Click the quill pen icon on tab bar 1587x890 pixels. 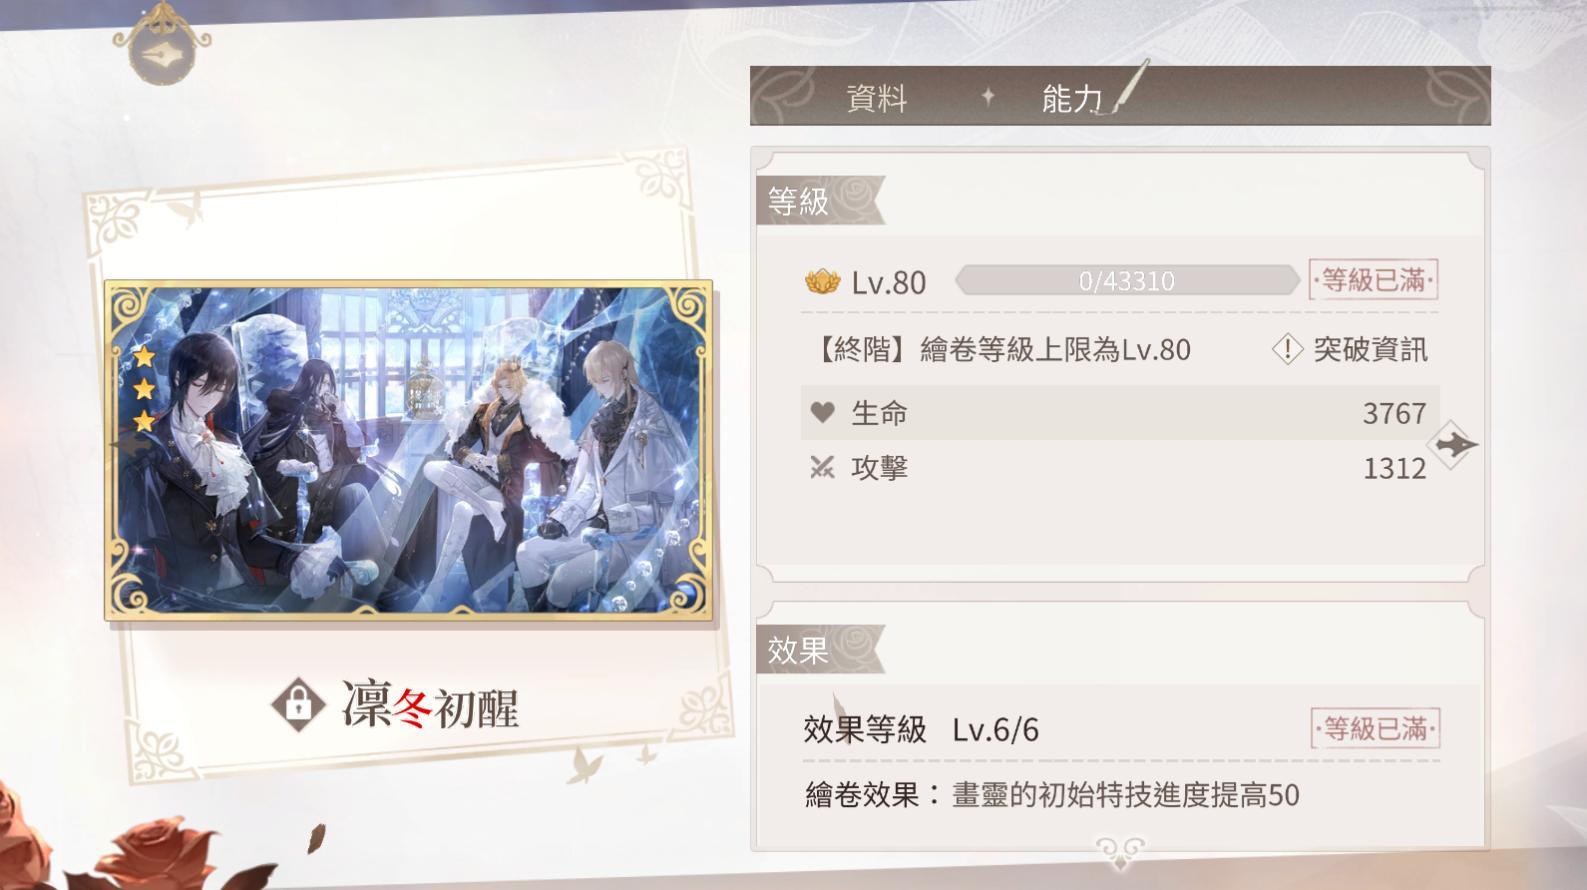(1130, 86)
